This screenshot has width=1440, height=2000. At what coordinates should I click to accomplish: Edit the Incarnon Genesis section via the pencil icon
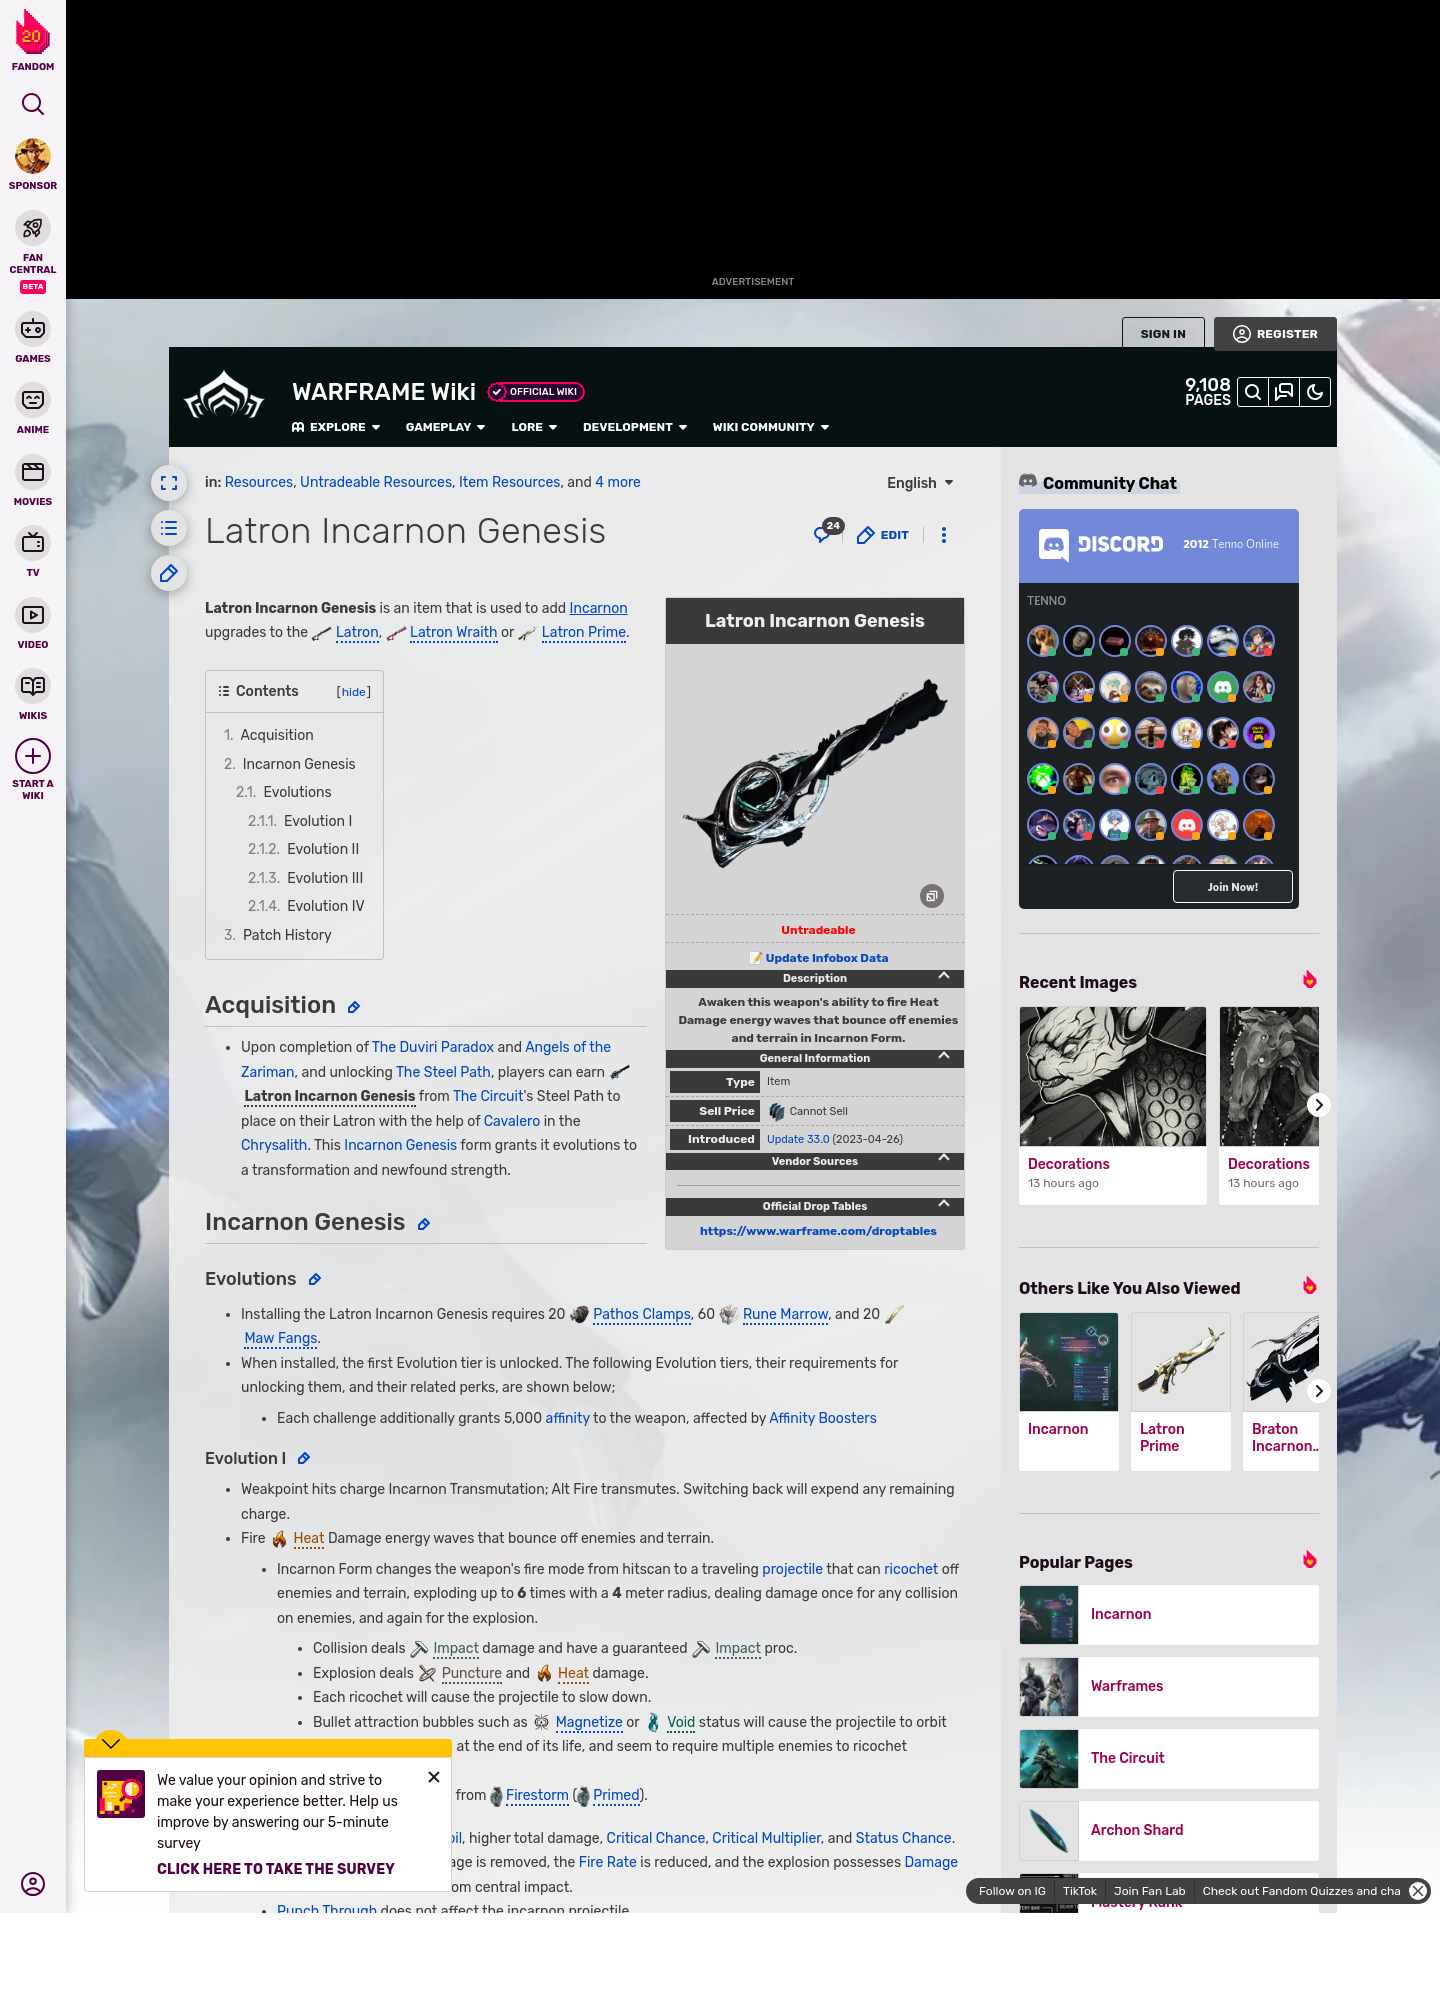coord(423,1224)
